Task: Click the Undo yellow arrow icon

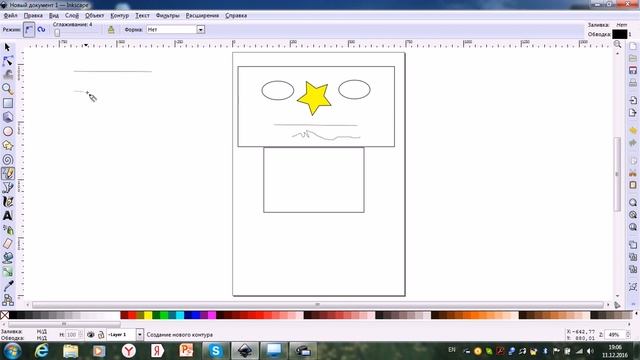Action: (633, 130)
